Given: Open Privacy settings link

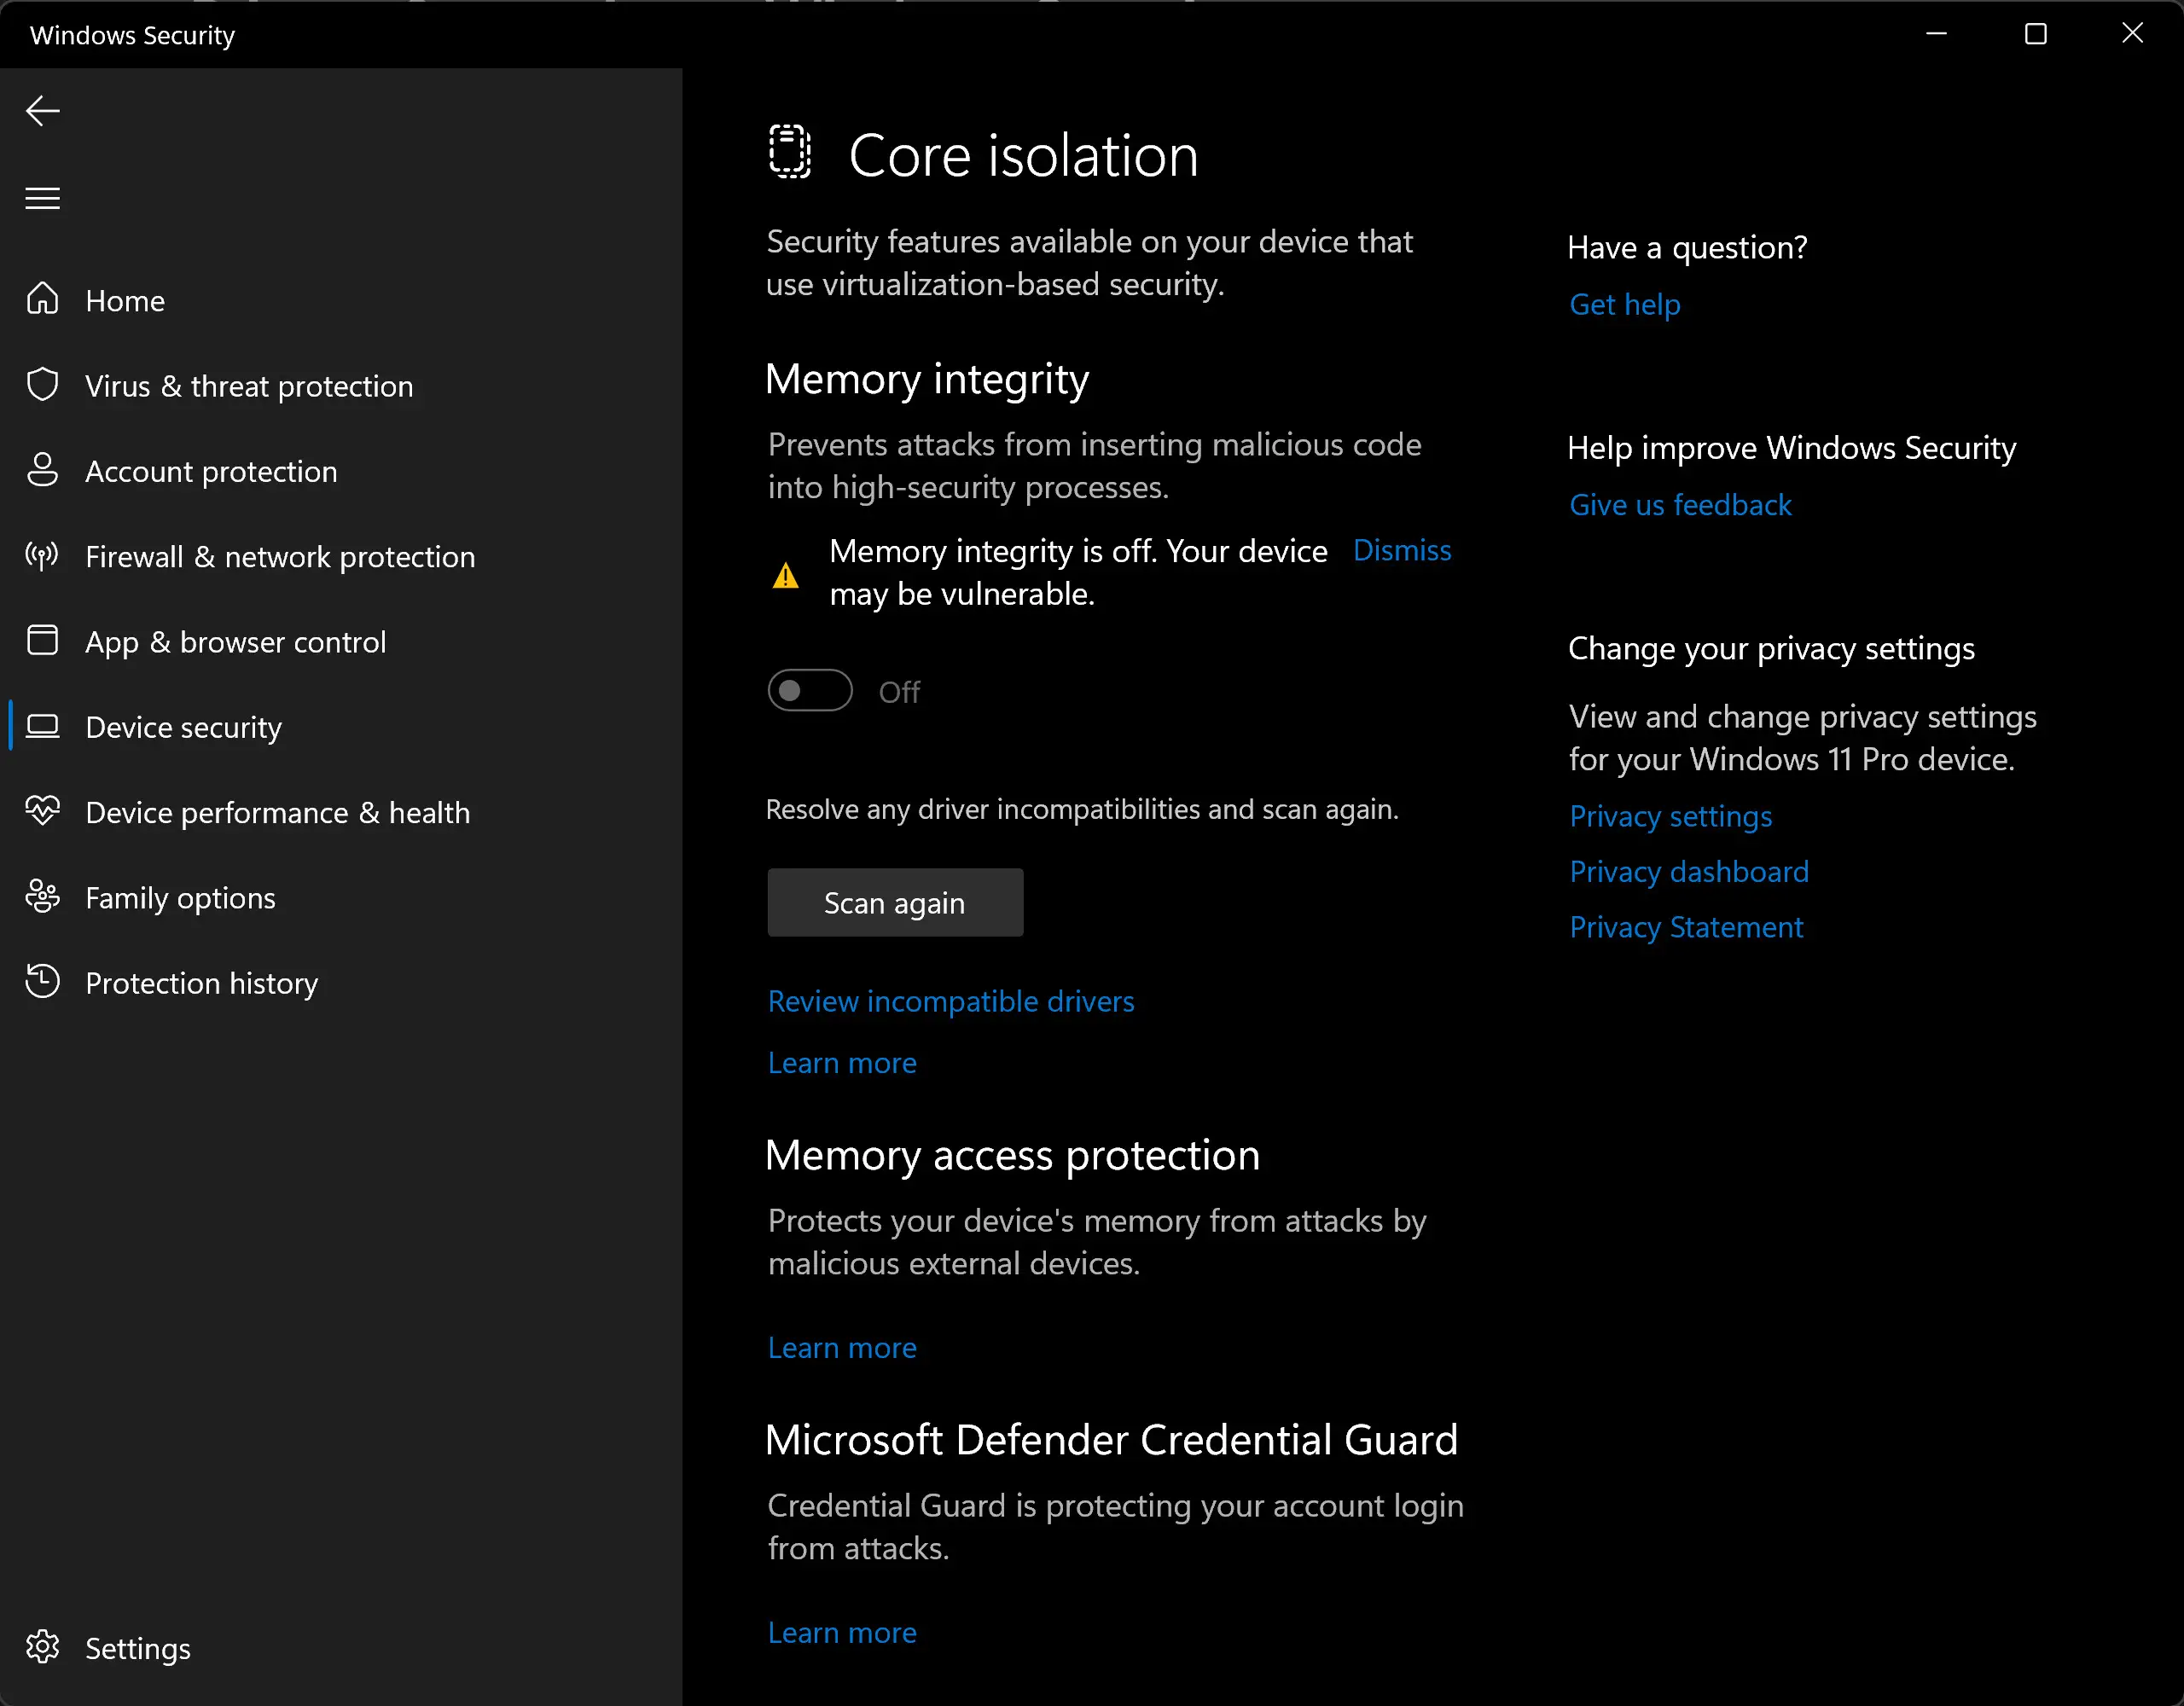Looking at the screenshot, I should click(x=1671, y=816).
